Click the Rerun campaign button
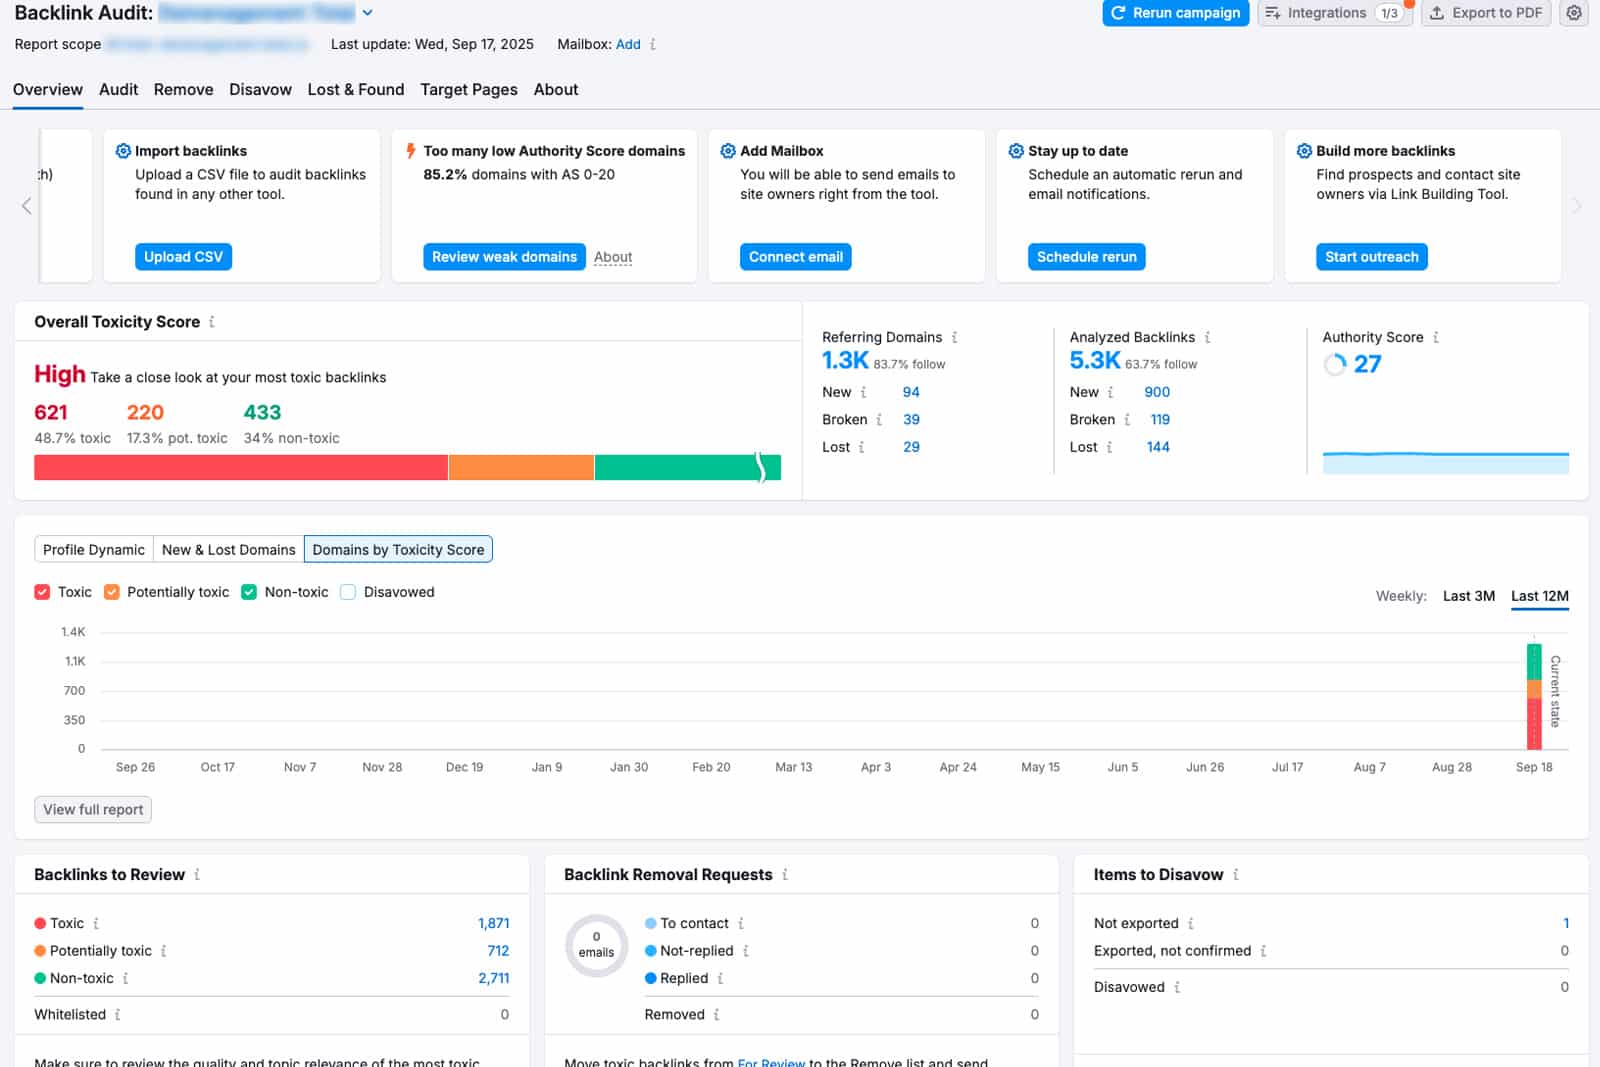This screenshot has height=1067, width=1600. pos(1175,13)
